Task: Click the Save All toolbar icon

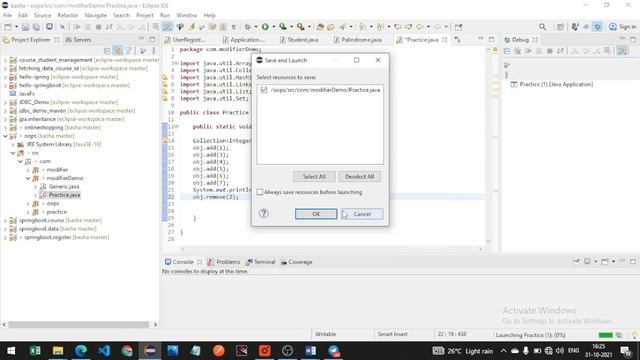Action: pyautogui.click(x=36, y=27)
